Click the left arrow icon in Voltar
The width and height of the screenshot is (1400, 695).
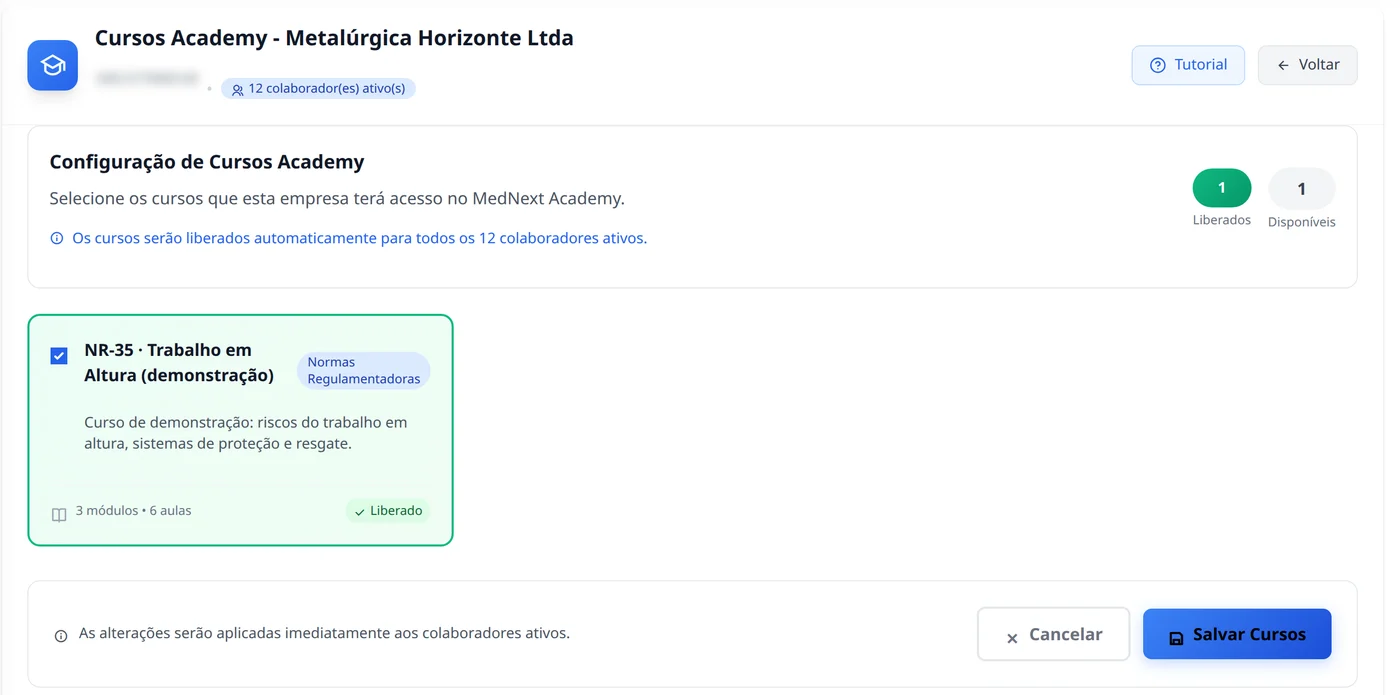click(1283, 65)
